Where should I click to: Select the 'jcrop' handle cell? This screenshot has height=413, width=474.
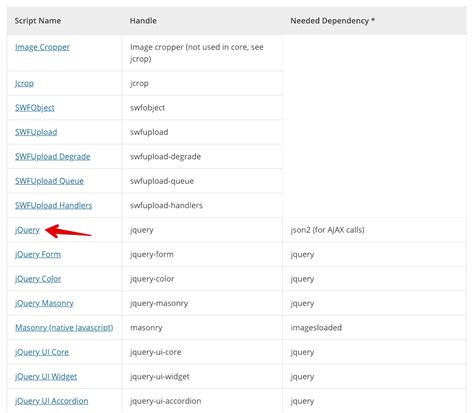pos(202,83)
